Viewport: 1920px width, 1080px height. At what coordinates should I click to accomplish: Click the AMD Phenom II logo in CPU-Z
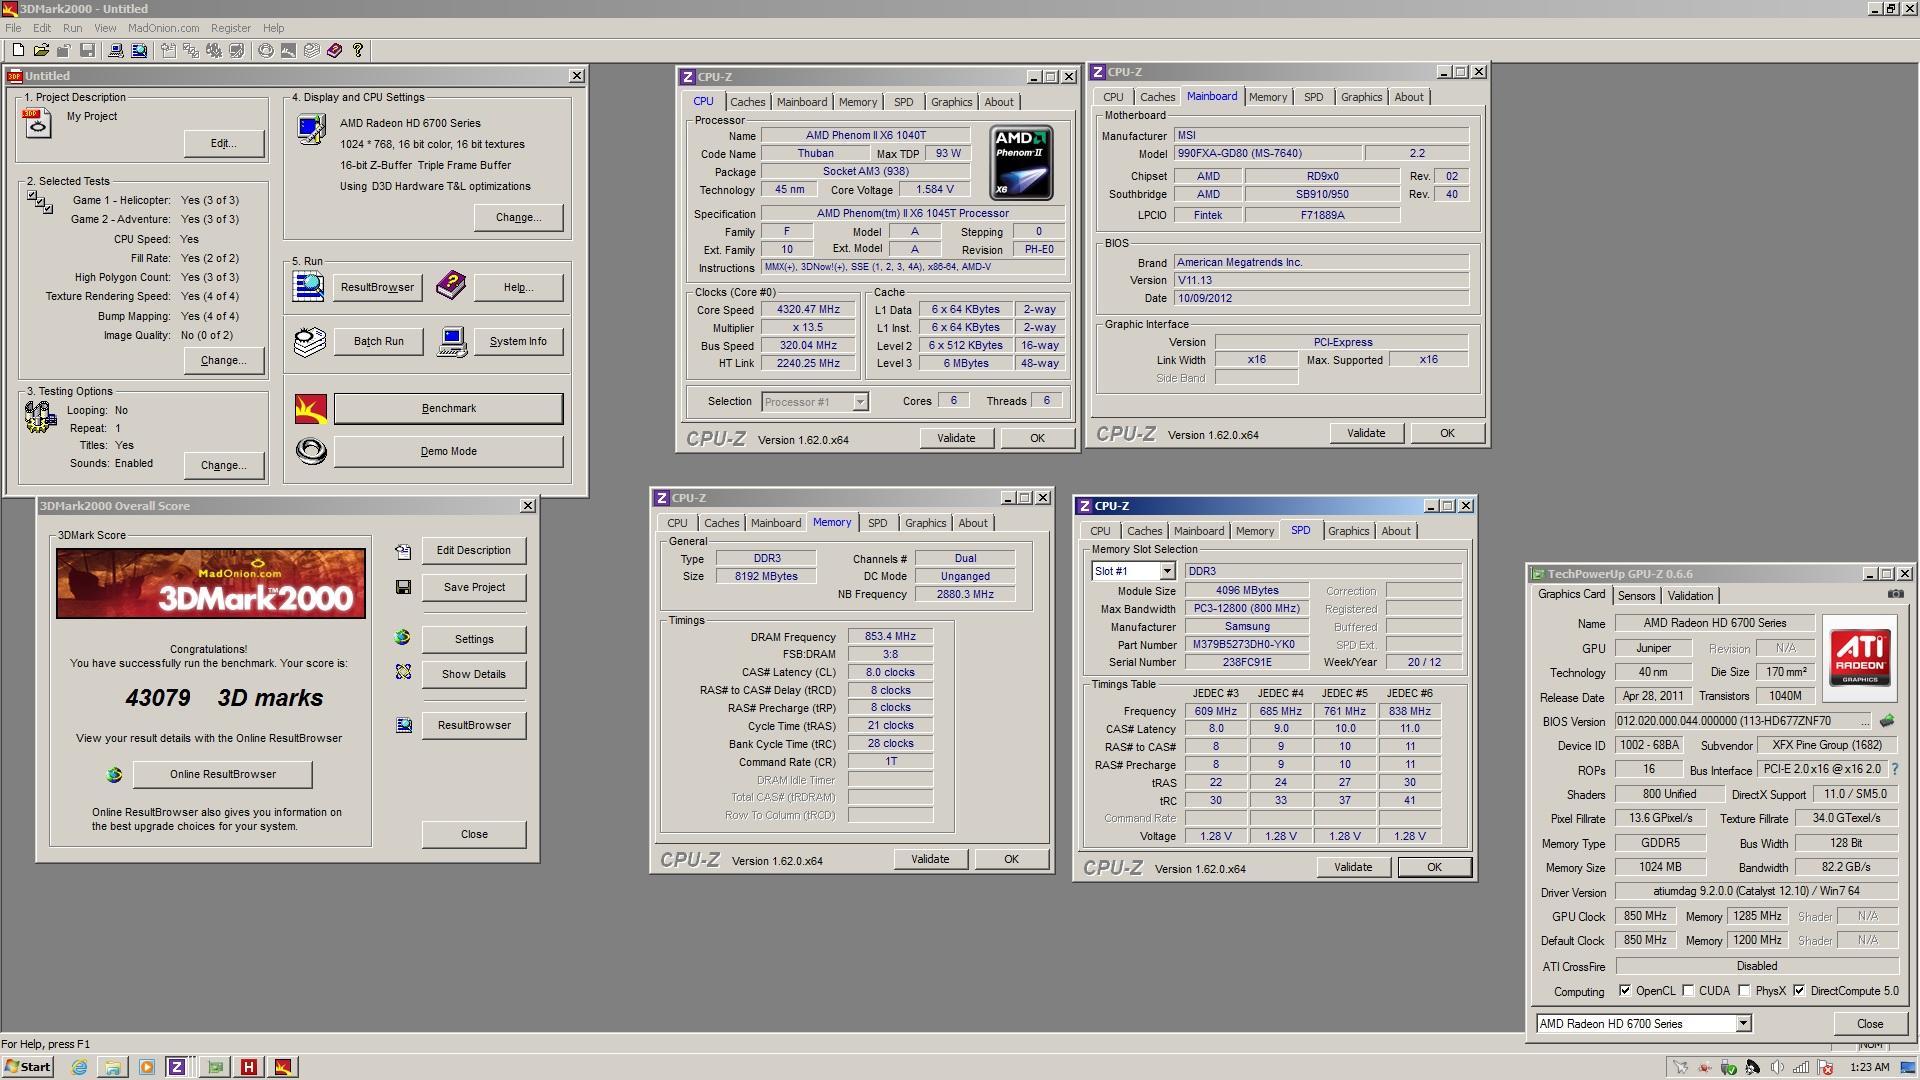point(1021,163)
